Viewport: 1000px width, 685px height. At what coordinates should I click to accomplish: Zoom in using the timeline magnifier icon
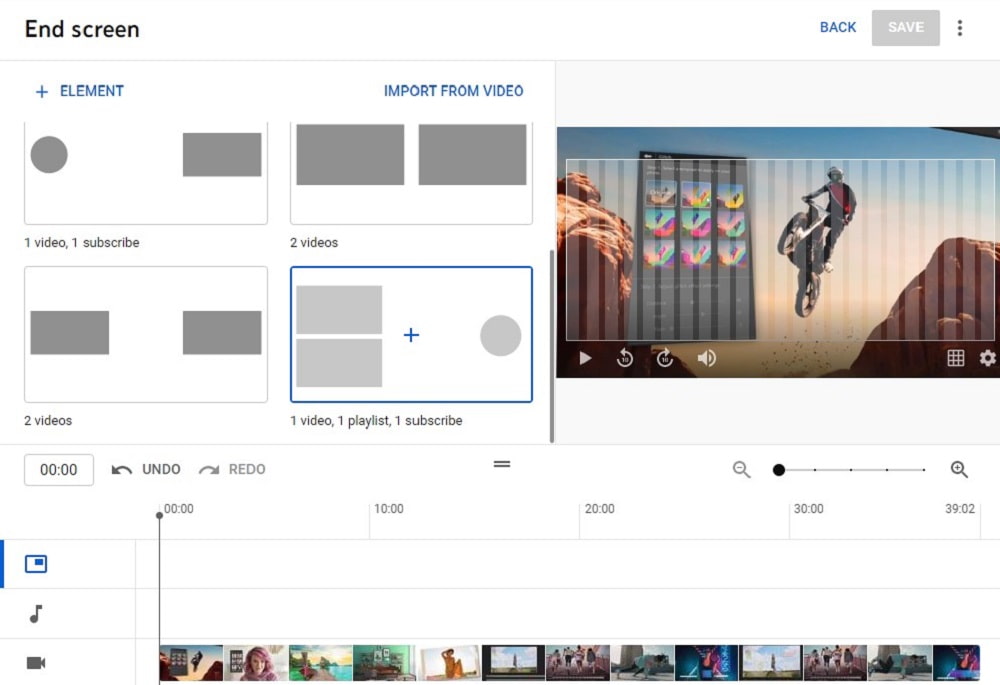(959, 469)
